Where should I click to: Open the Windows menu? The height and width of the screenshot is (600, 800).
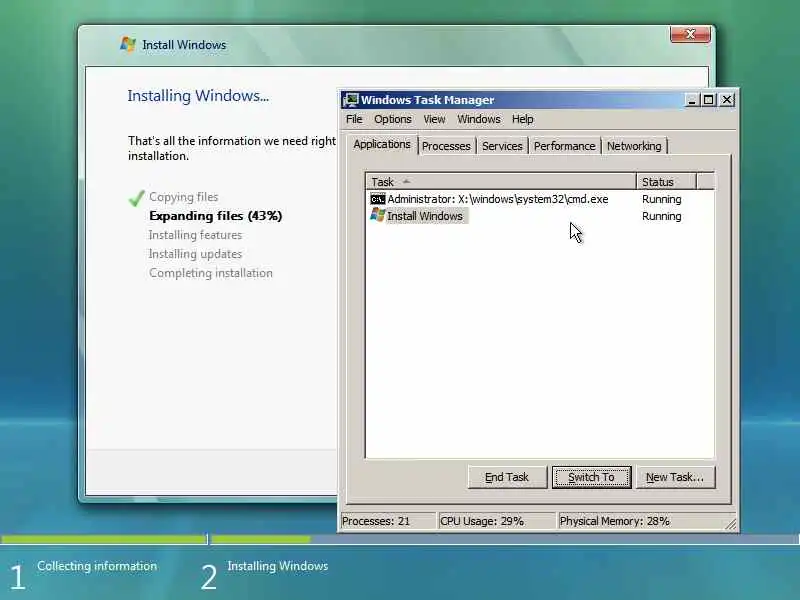[x=479, y=119]
